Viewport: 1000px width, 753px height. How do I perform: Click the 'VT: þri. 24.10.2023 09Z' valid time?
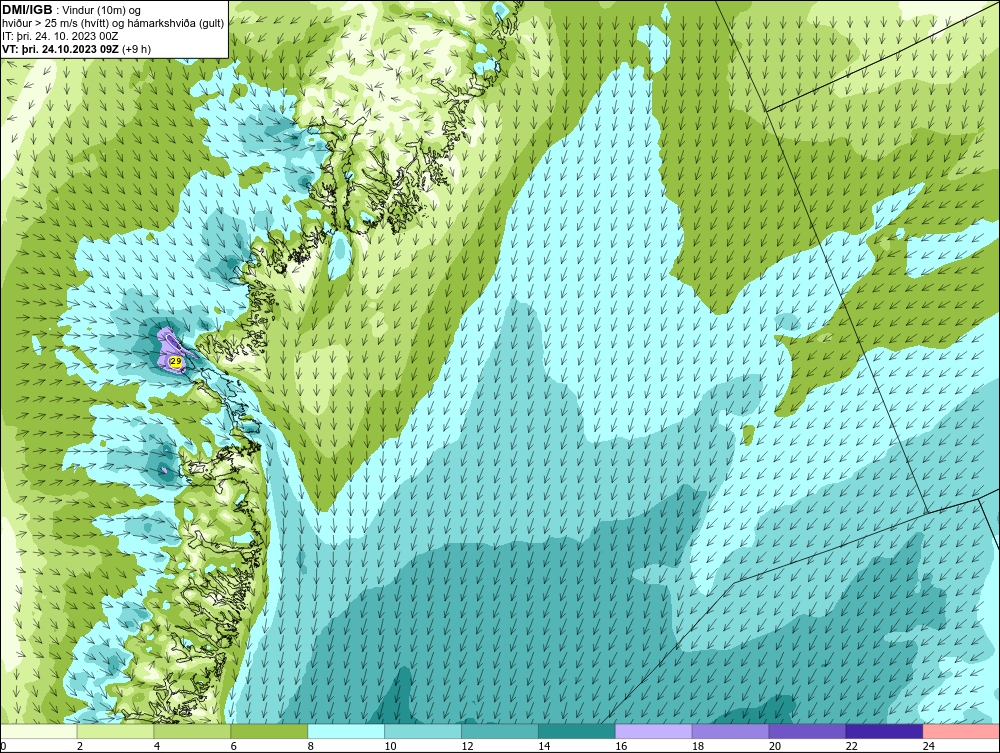[60, 49]
